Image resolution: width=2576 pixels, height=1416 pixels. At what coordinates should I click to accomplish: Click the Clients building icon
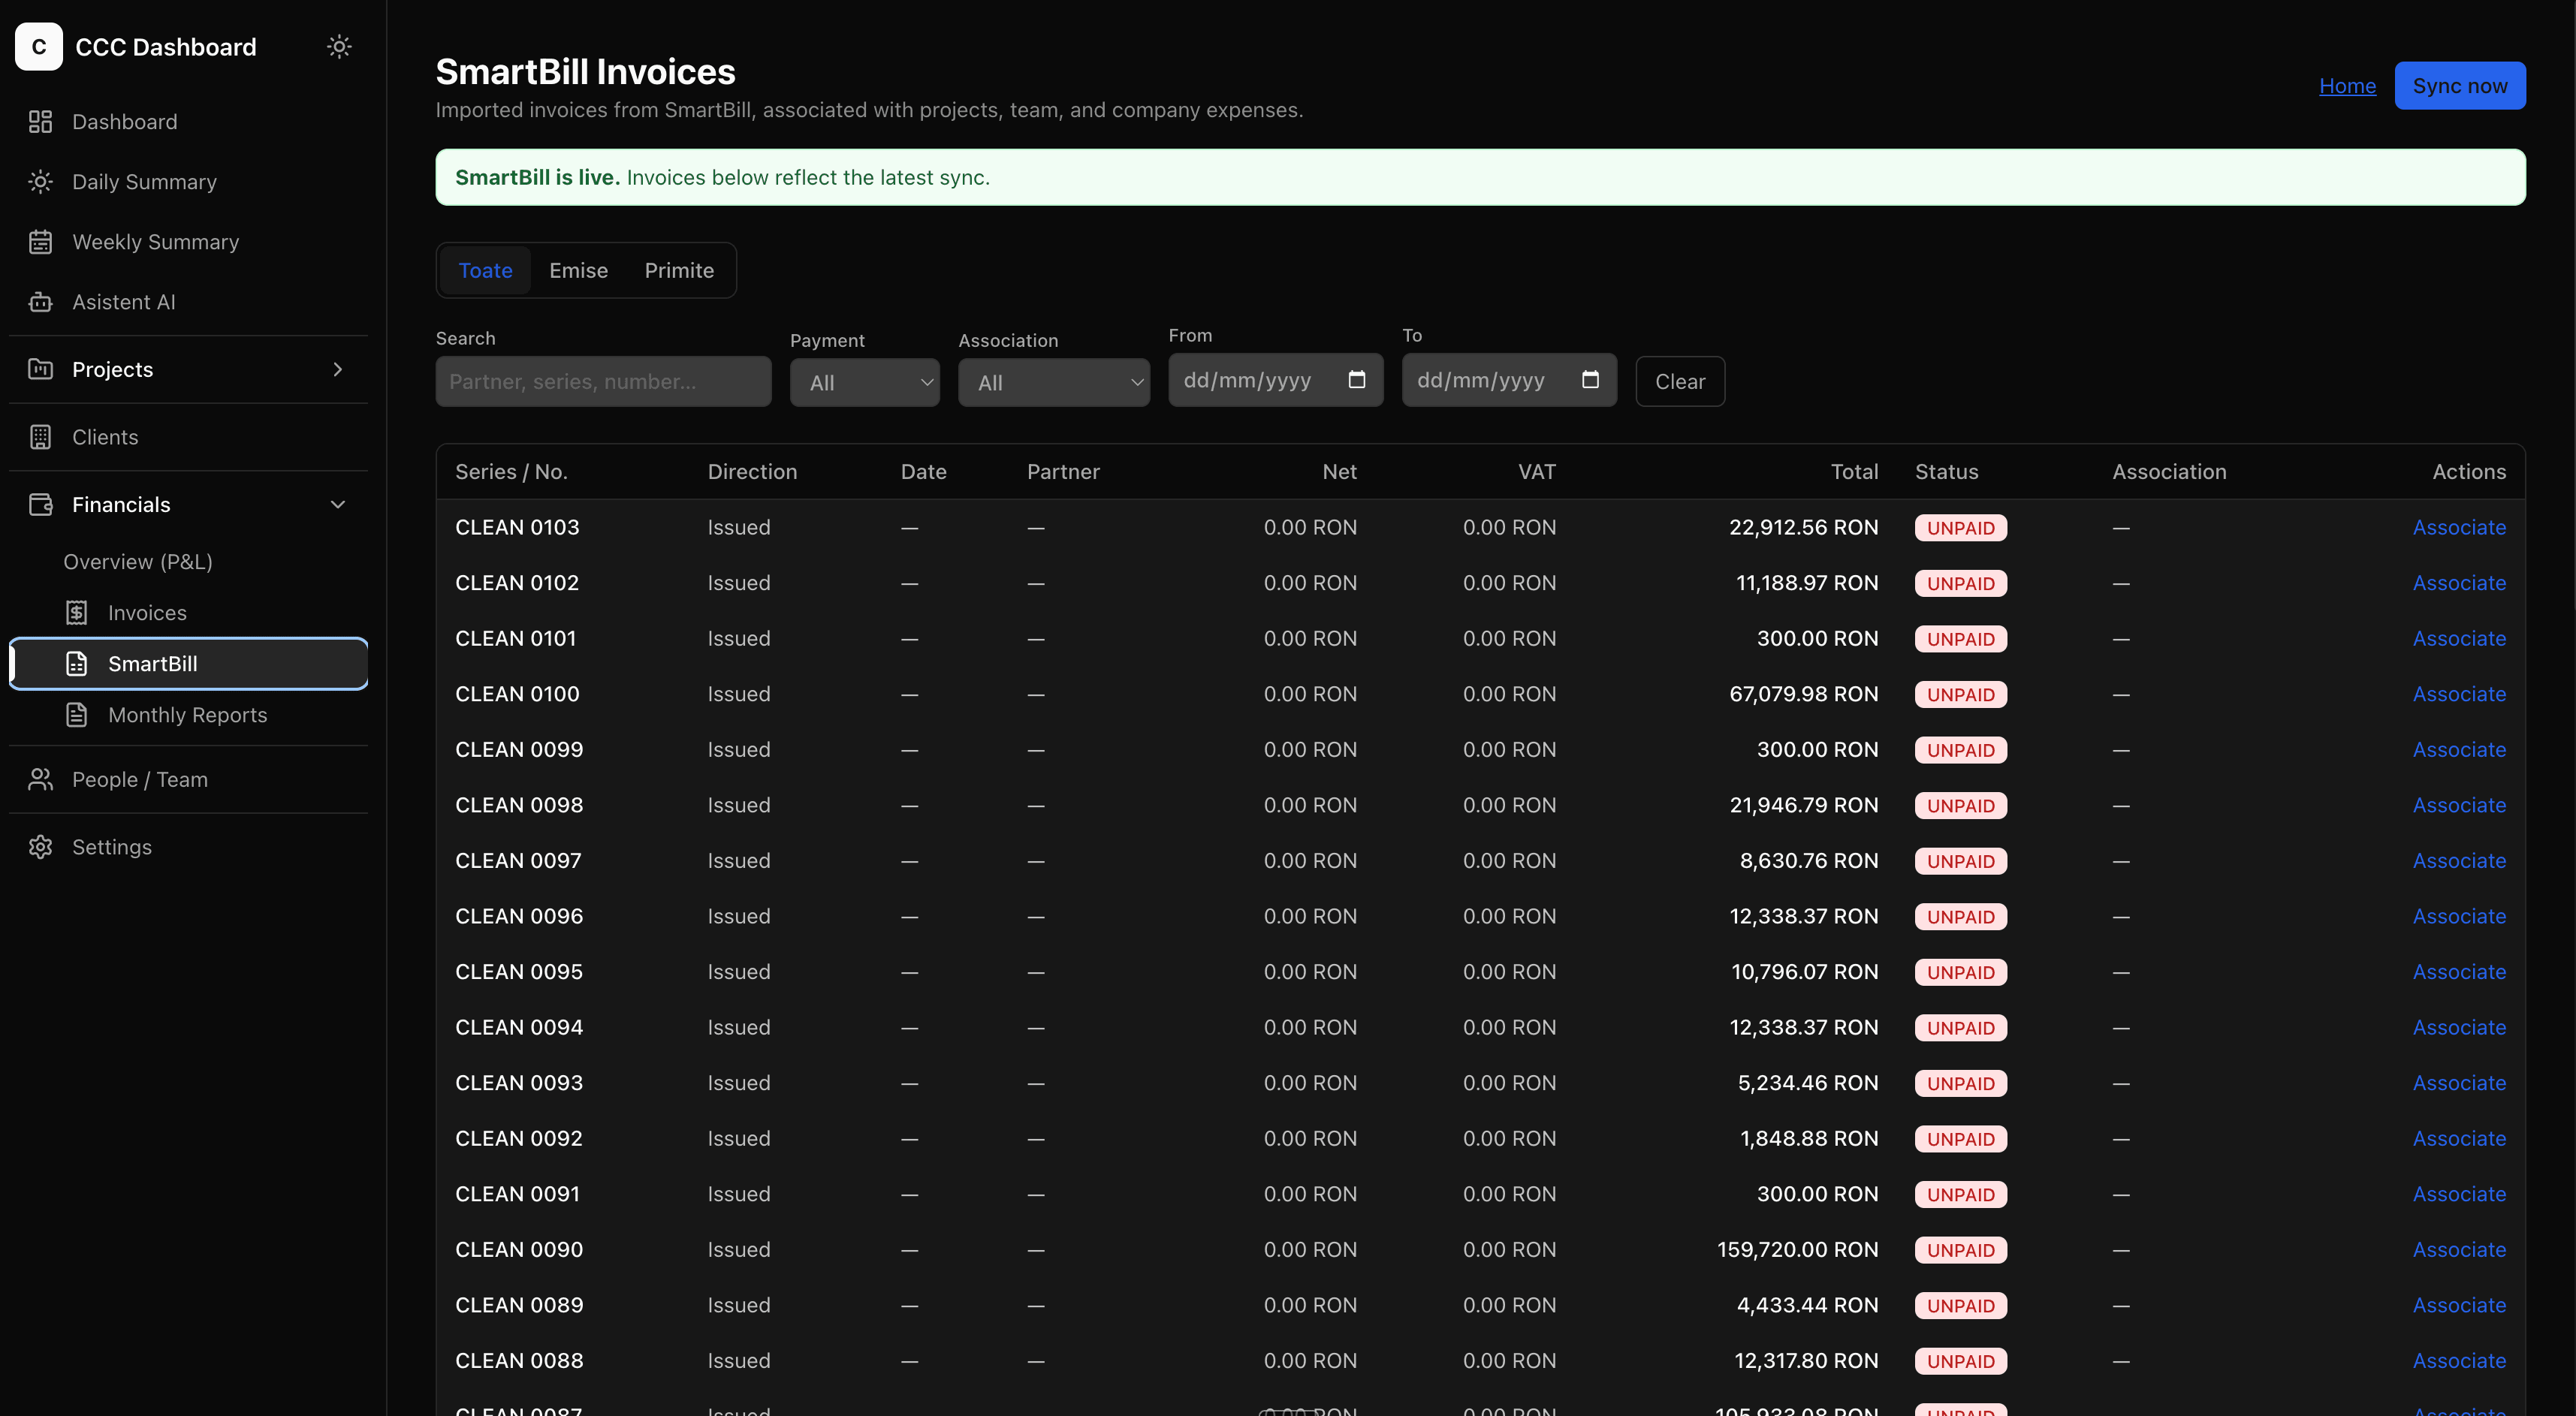tap(40, 437)
